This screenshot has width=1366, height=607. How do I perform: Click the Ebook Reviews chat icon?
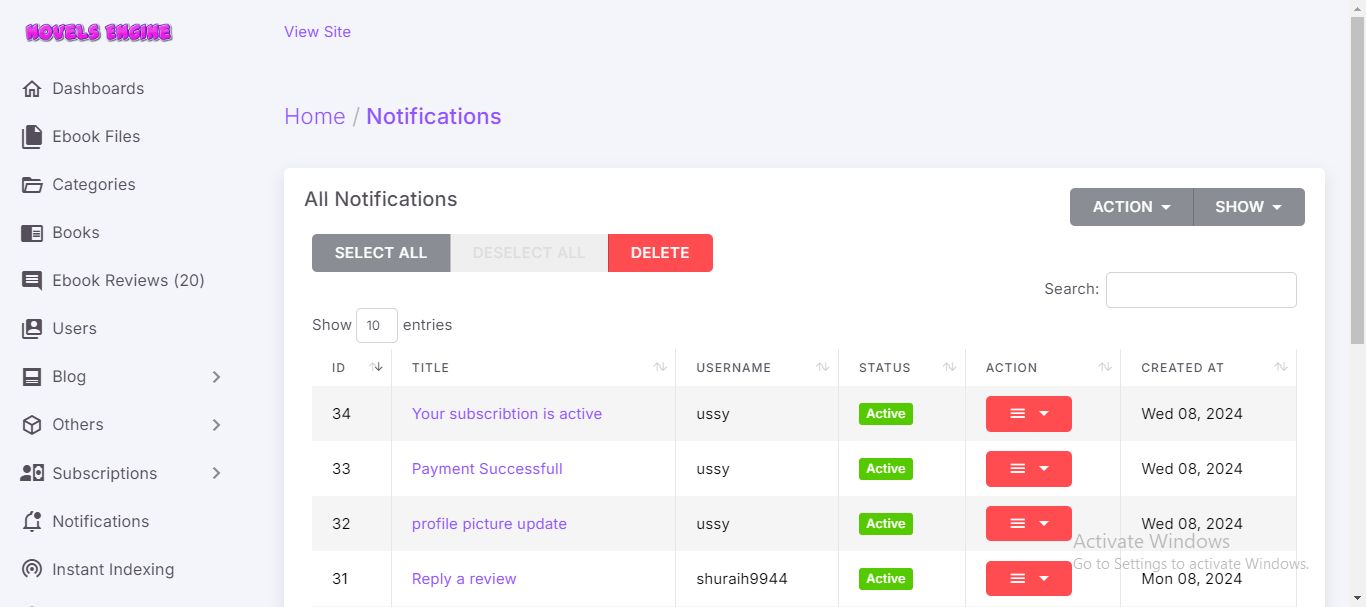click(32, 281)
